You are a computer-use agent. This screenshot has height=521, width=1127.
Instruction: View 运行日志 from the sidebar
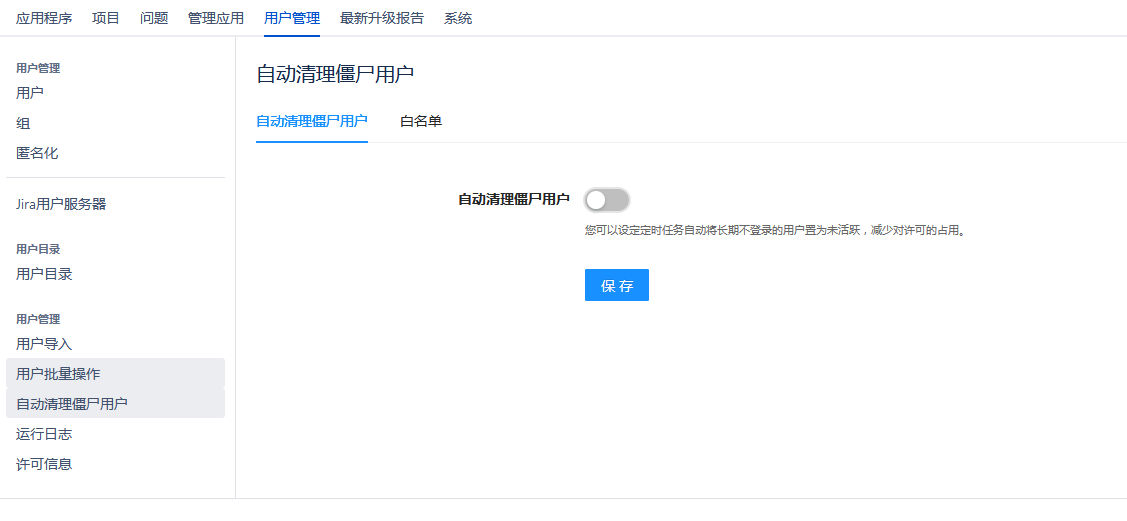point(44,434)
